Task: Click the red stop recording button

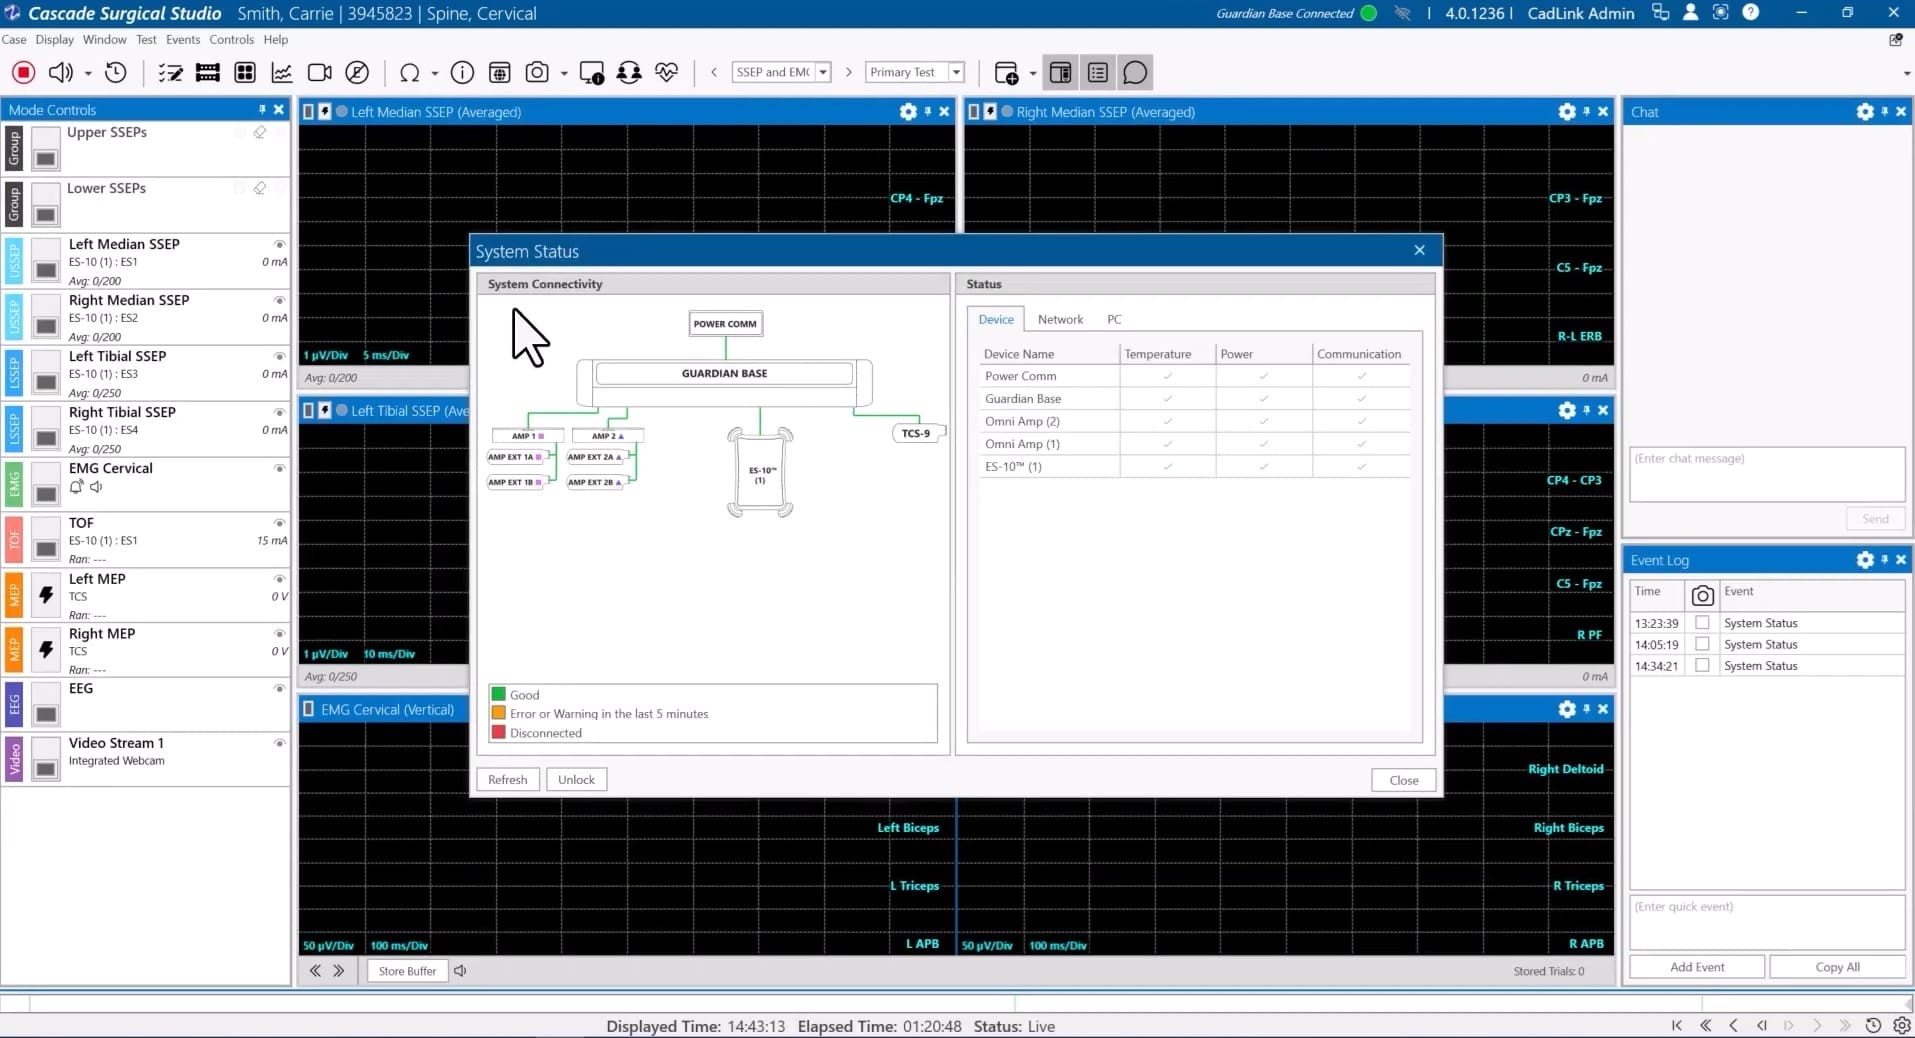Action: [x=24, y=72]
